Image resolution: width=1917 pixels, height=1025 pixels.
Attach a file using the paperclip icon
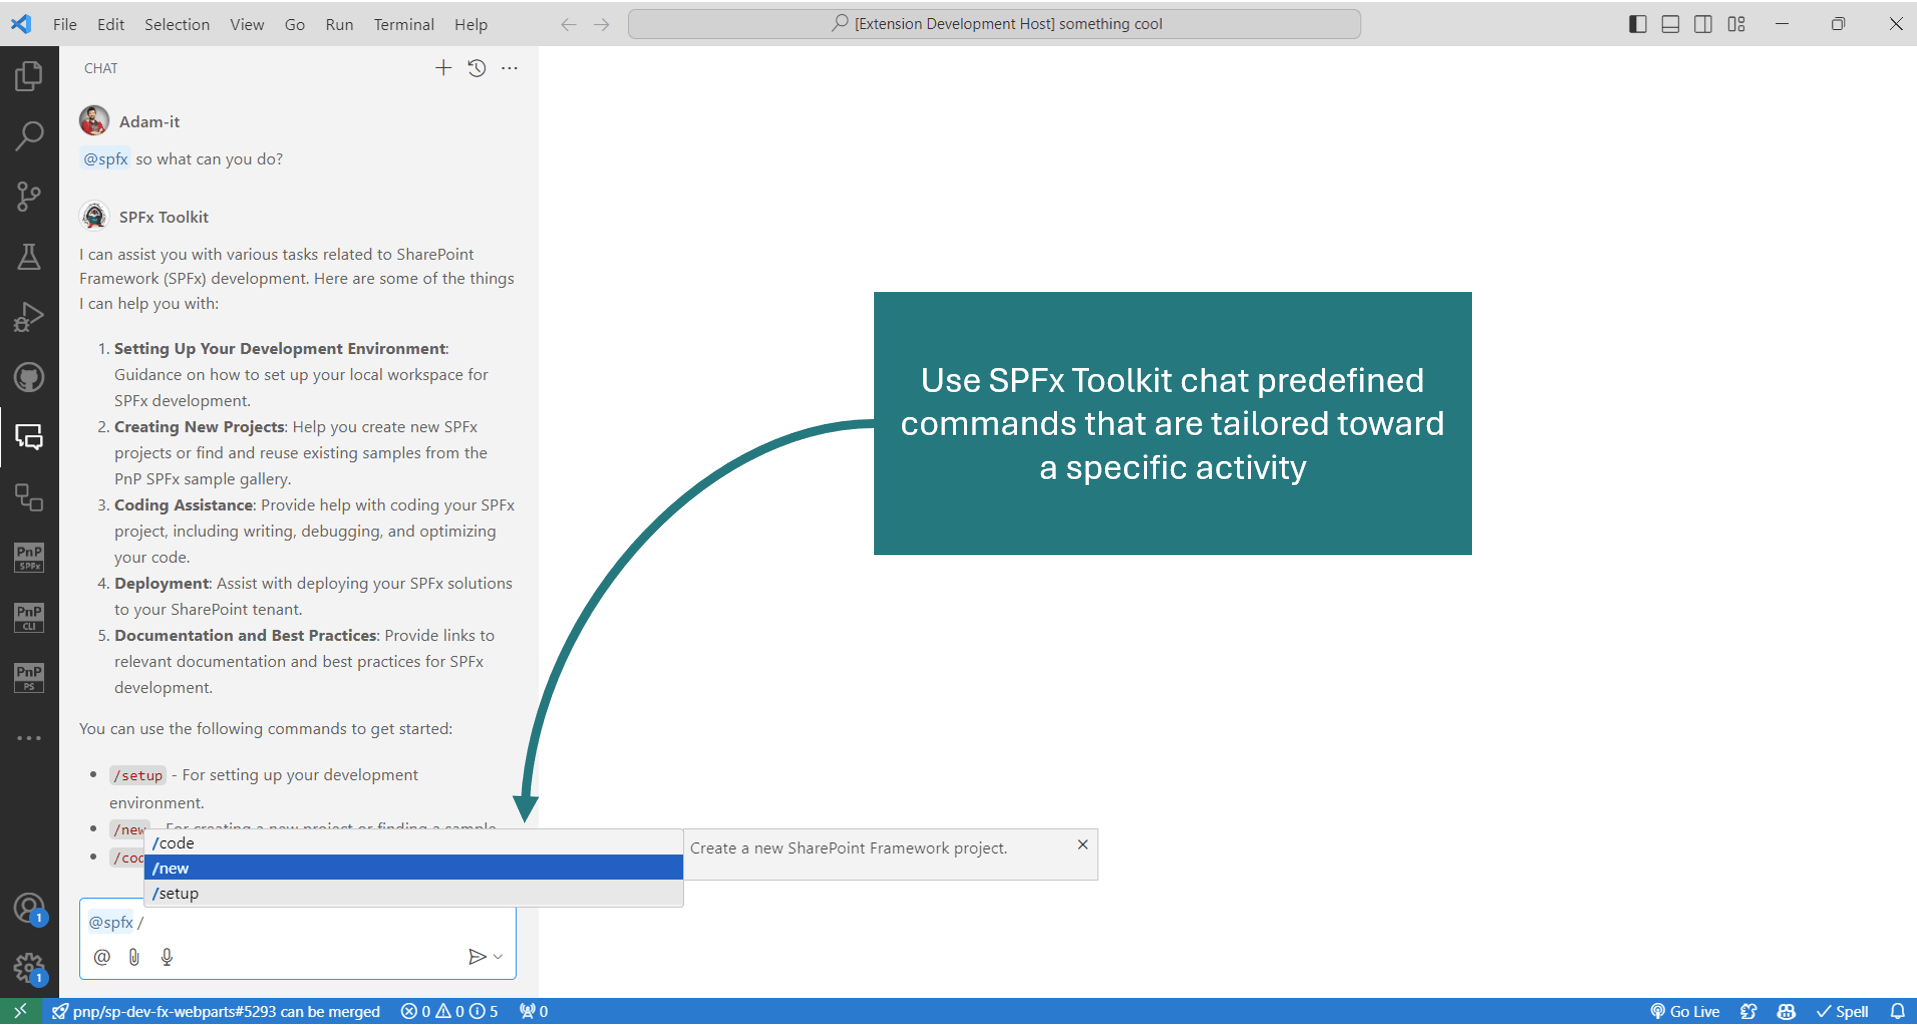coord(134,956)
